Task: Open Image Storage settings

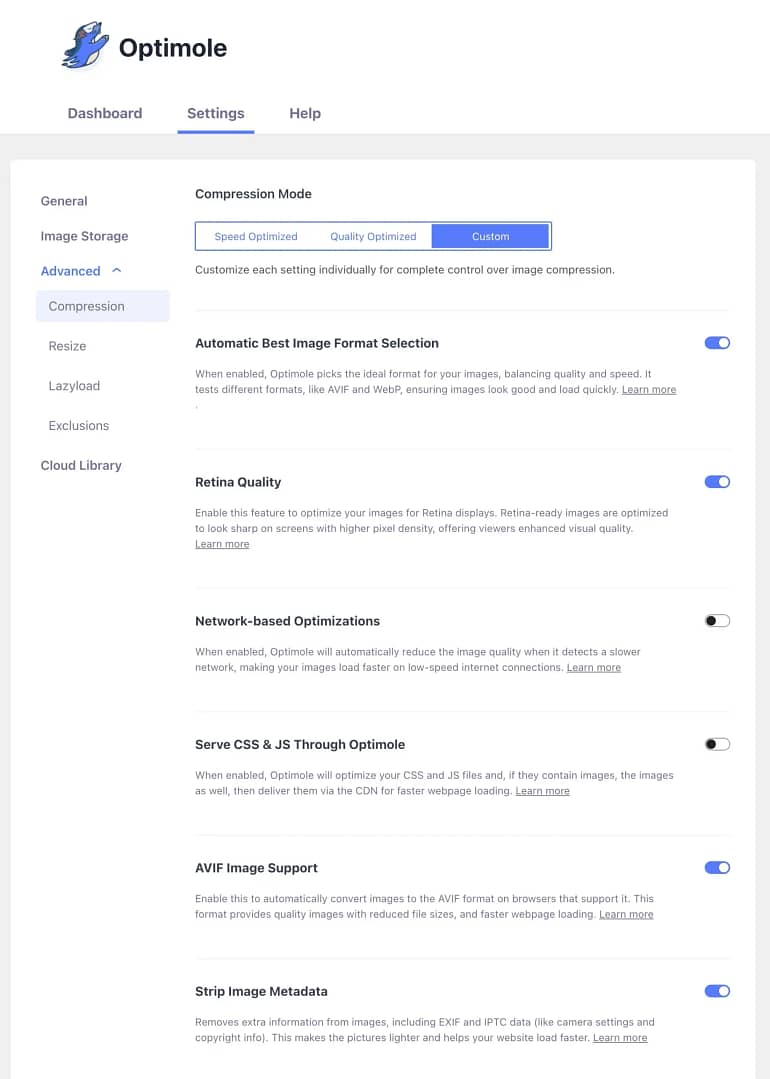Action: pyautogui.click(x=84, y=236)
